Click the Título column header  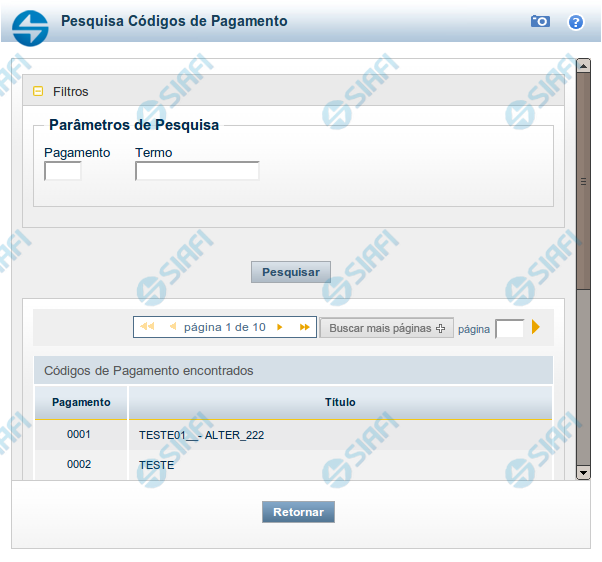coord(340,402)
